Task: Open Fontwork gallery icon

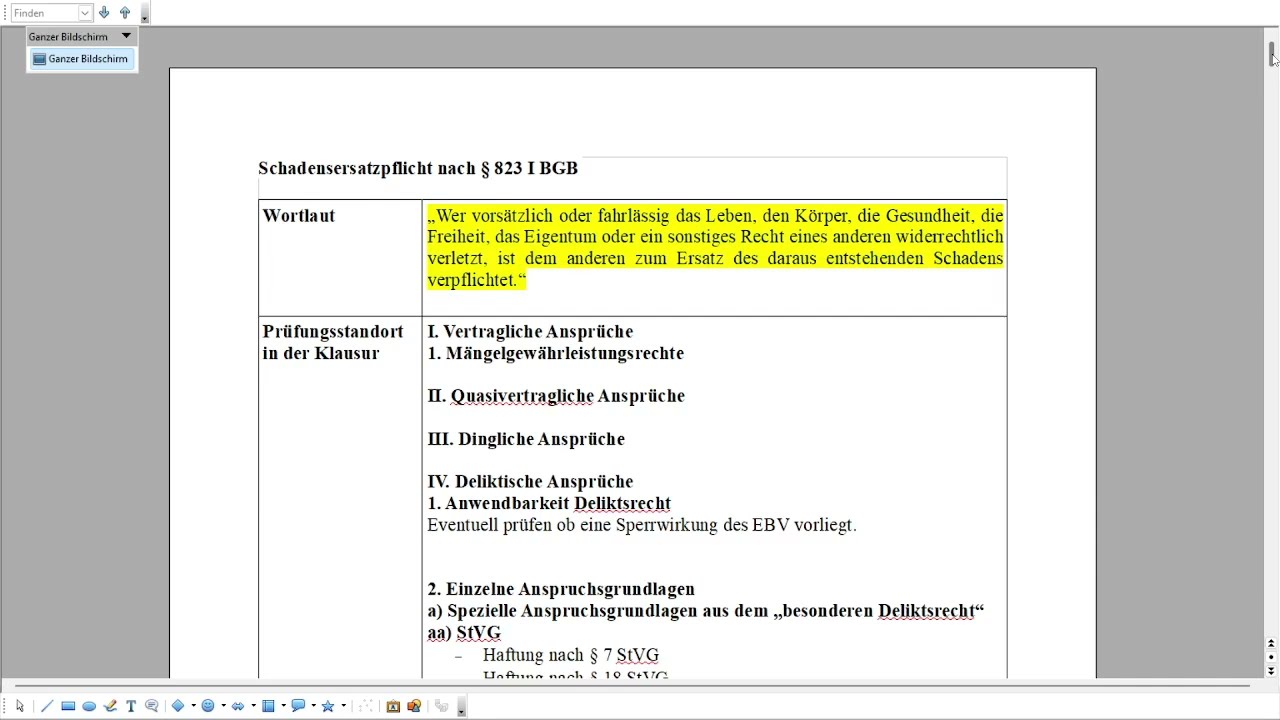Action: (393, 706)
